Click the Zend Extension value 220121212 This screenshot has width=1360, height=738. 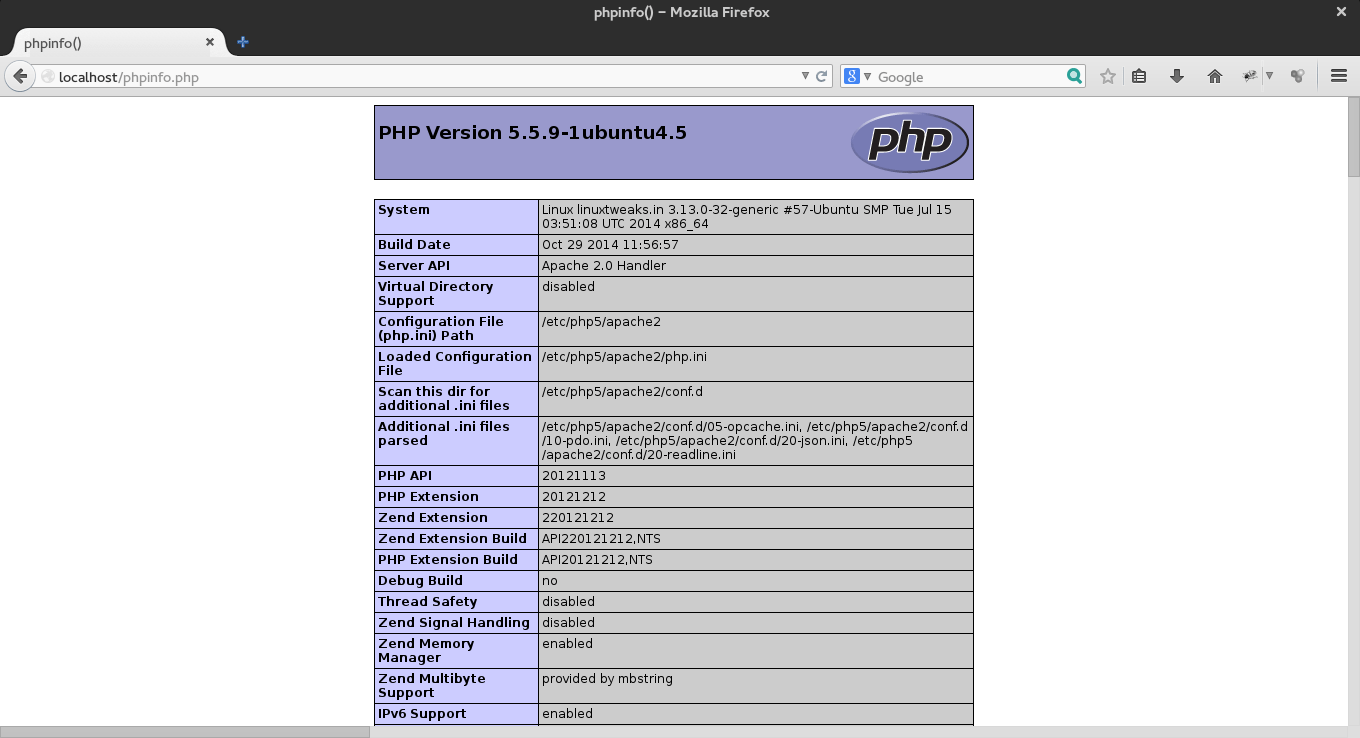pyautogui.click(x=578, y=518)
